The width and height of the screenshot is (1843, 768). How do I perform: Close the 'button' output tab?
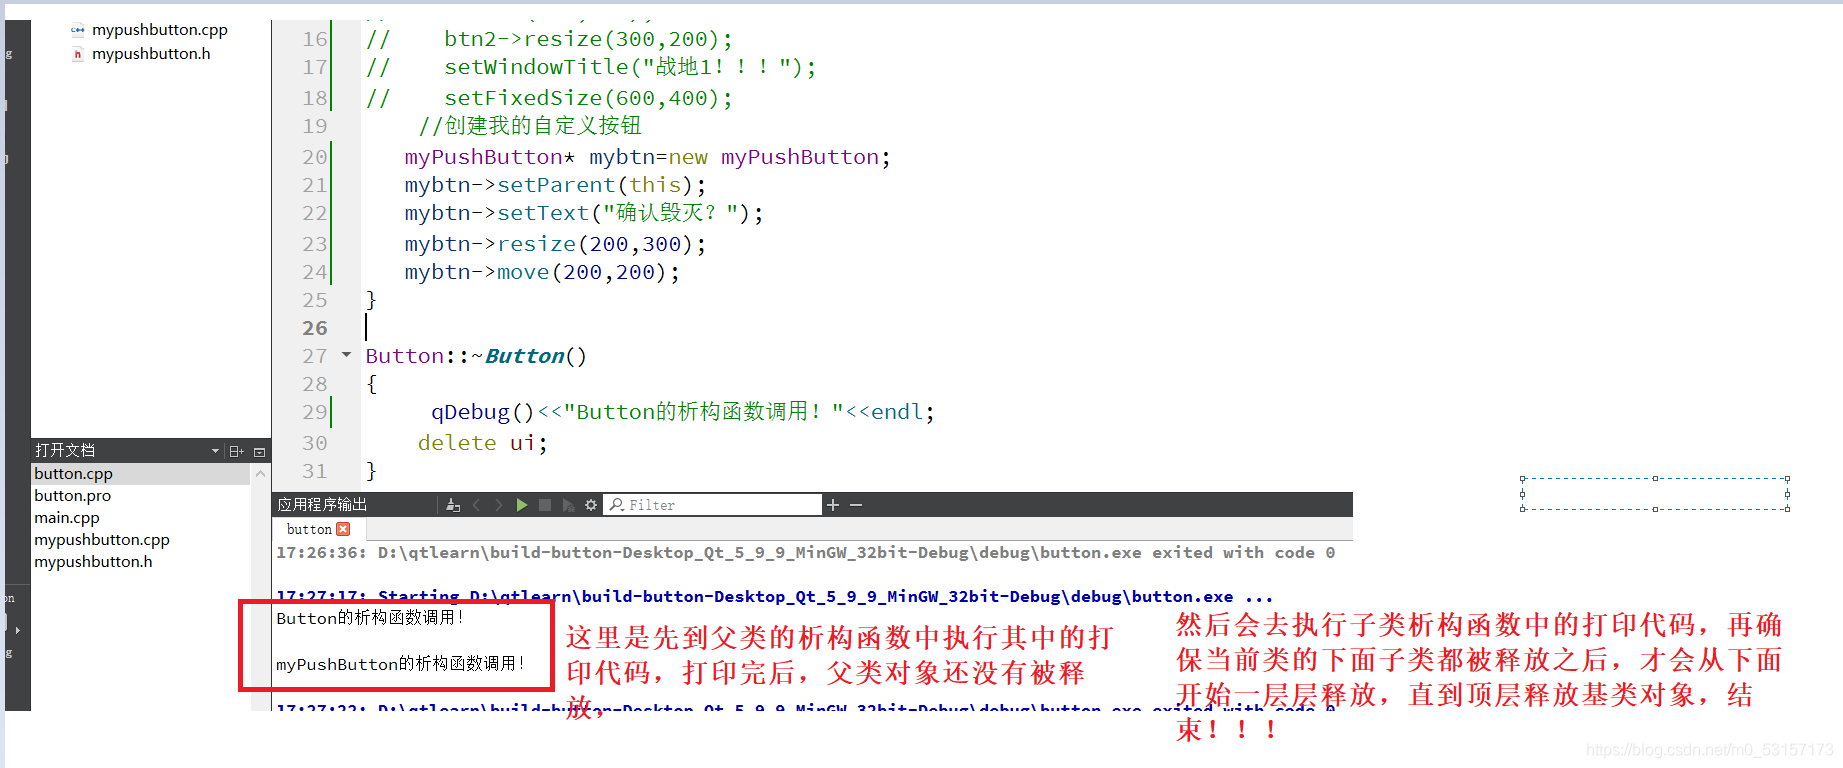(343, 529)
